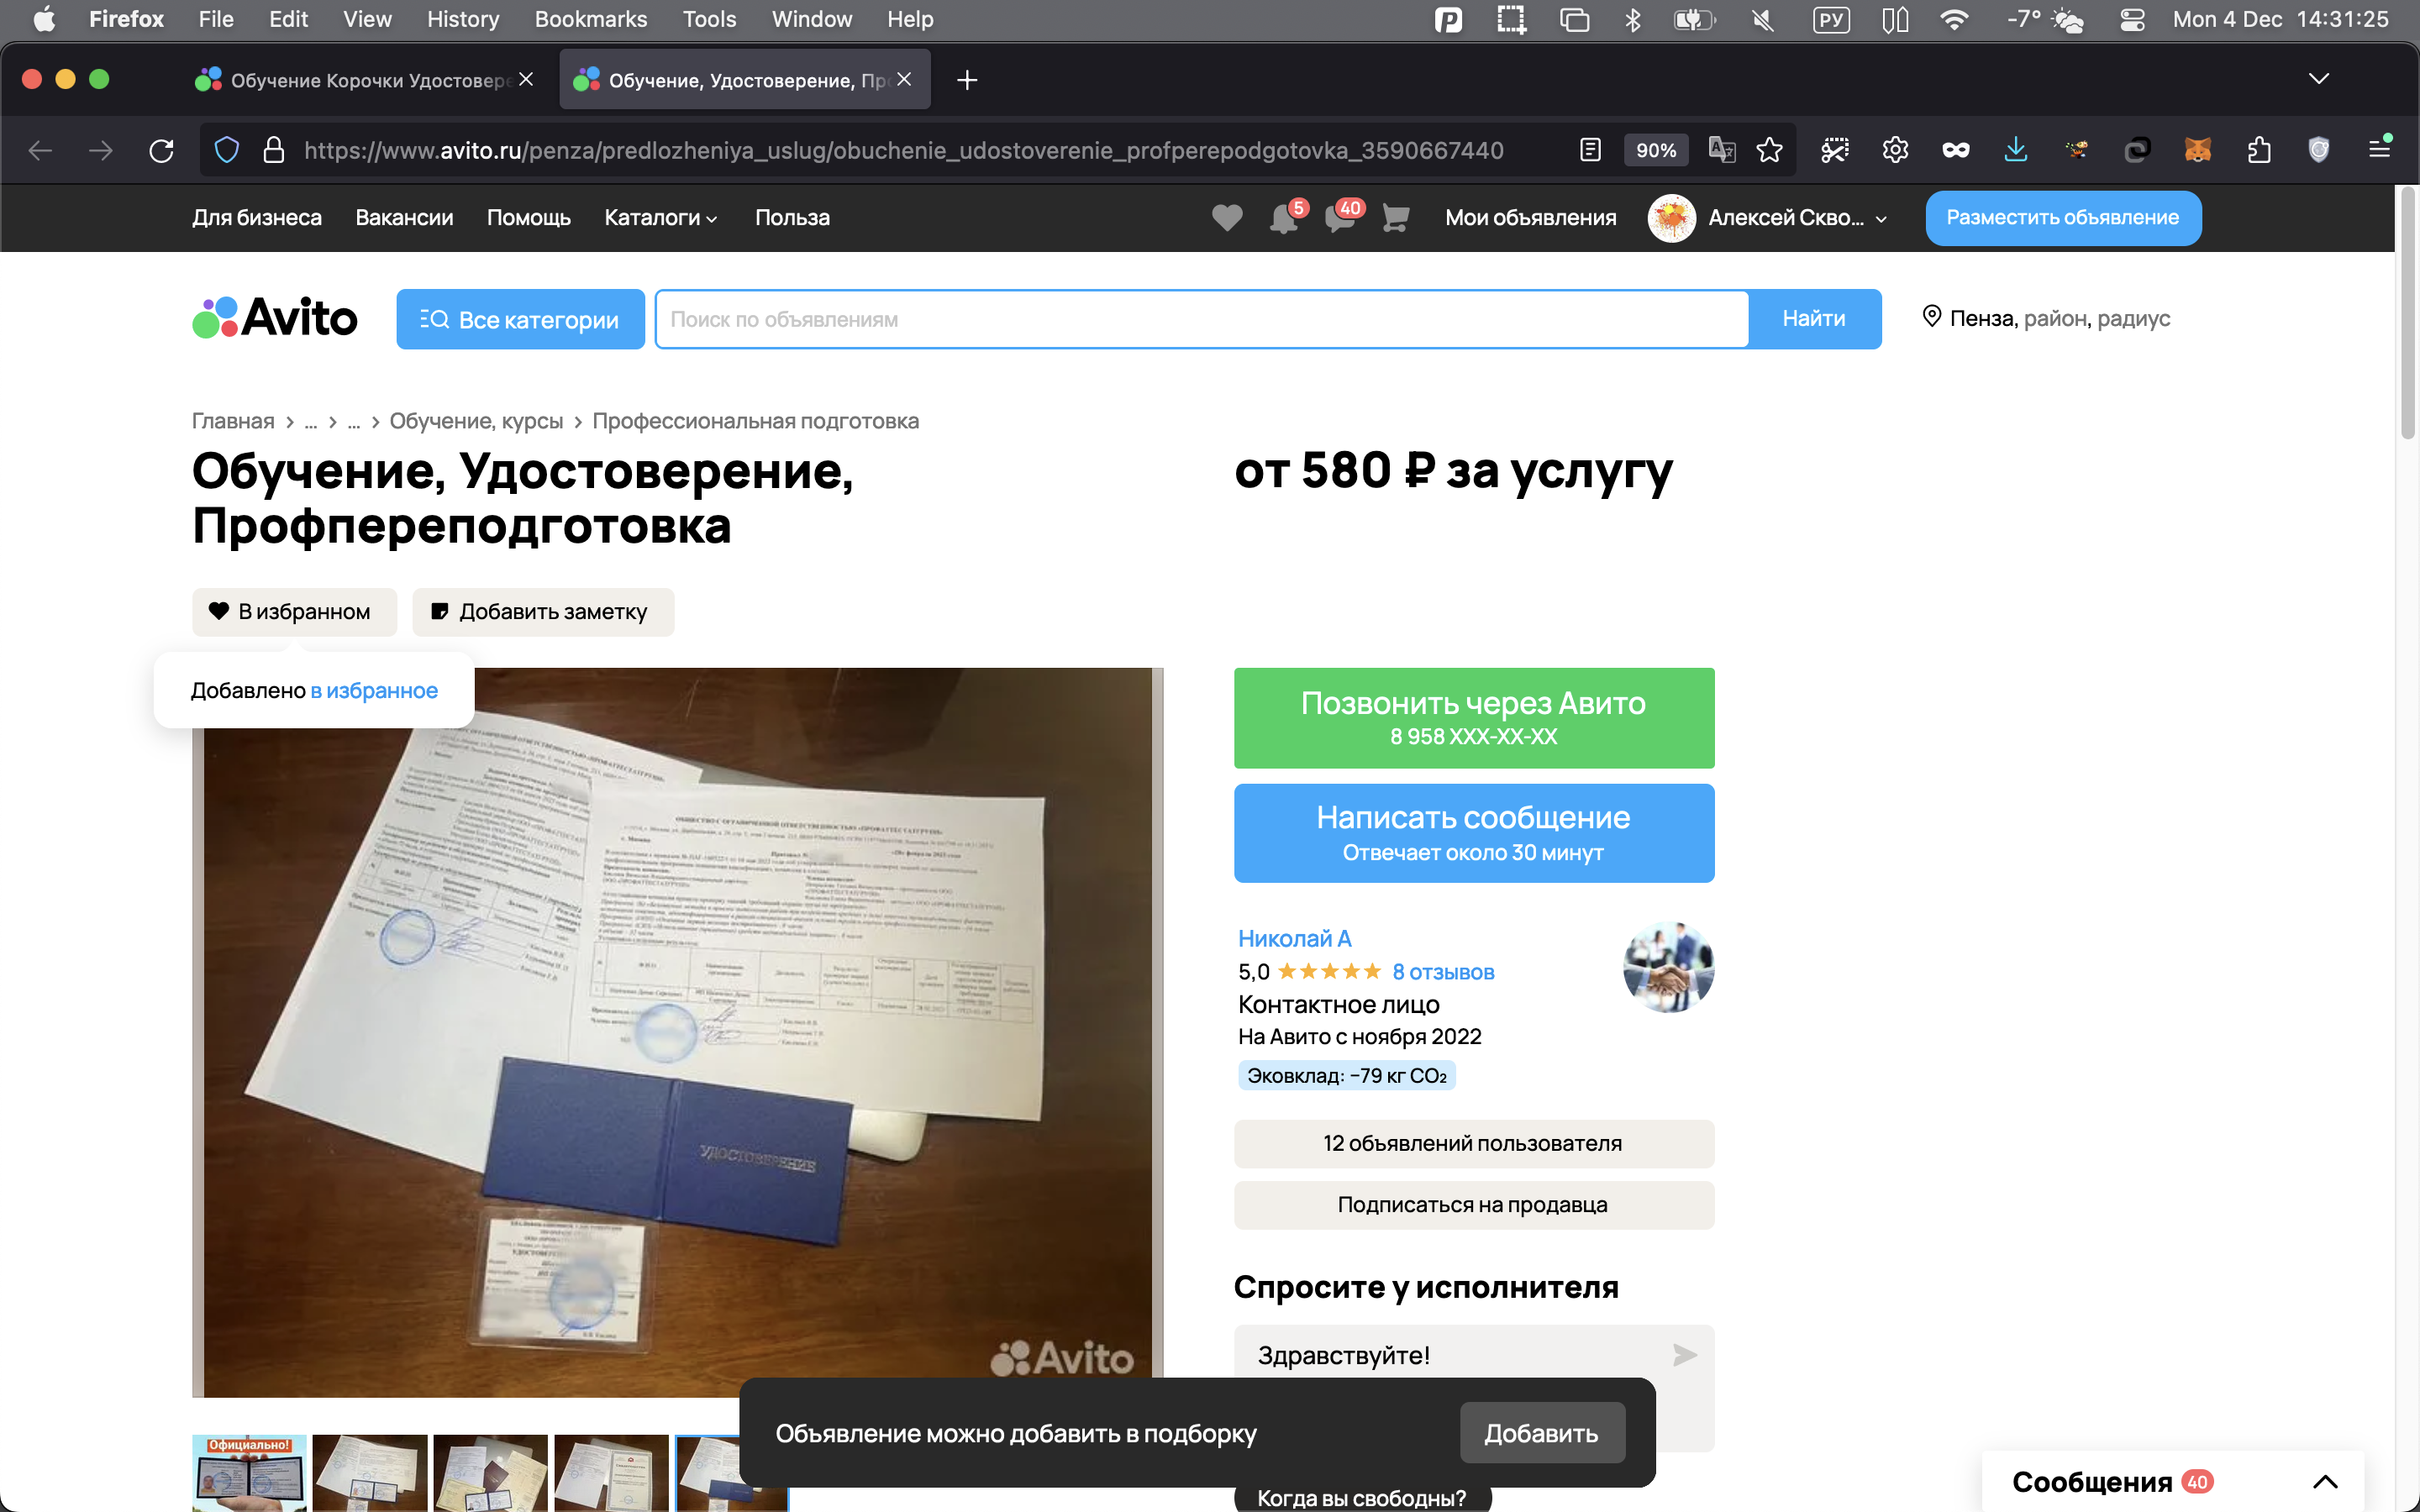Open the shopping cart icon
Image resolution: width=2420 pixels, height=1512 pixels.
tap(1396, 217)
